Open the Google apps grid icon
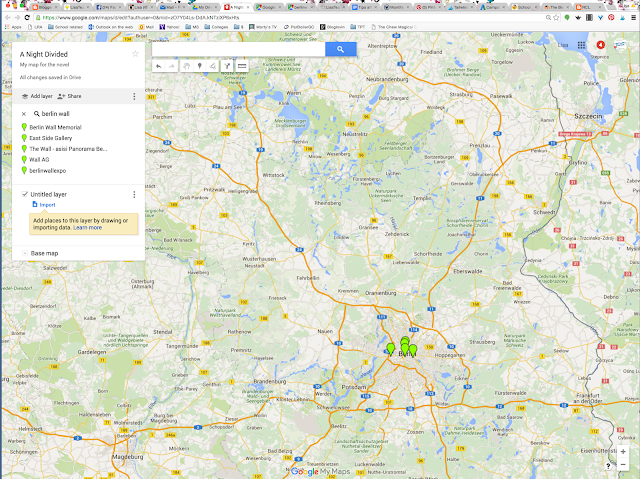 (581, 45)
